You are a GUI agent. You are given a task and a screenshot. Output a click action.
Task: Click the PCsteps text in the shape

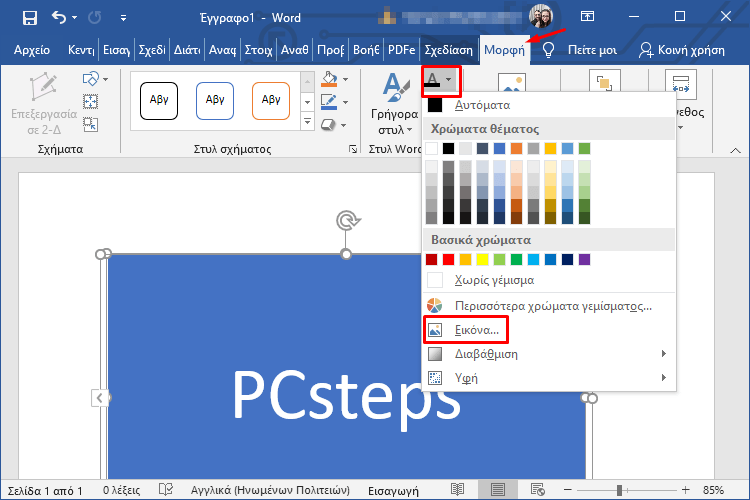346,398
